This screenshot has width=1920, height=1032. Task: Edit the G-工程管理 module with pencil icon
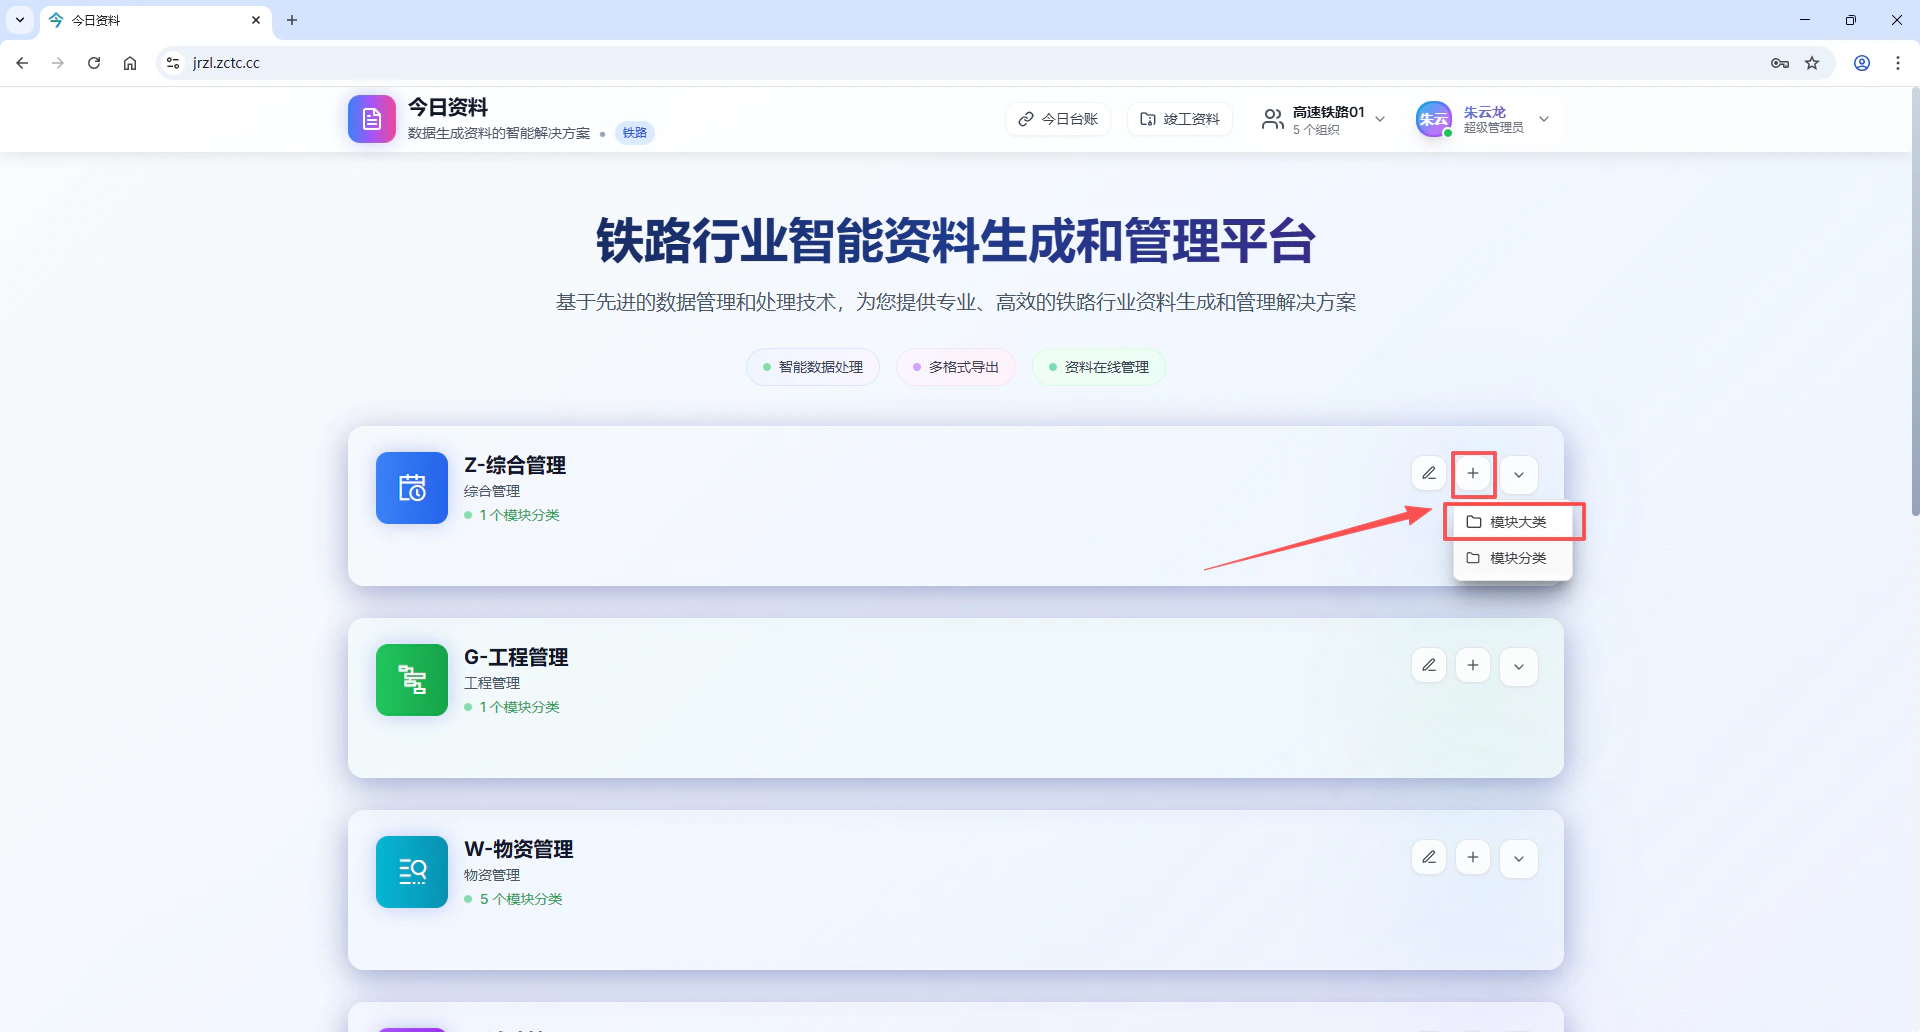(x=1429, y=665)
